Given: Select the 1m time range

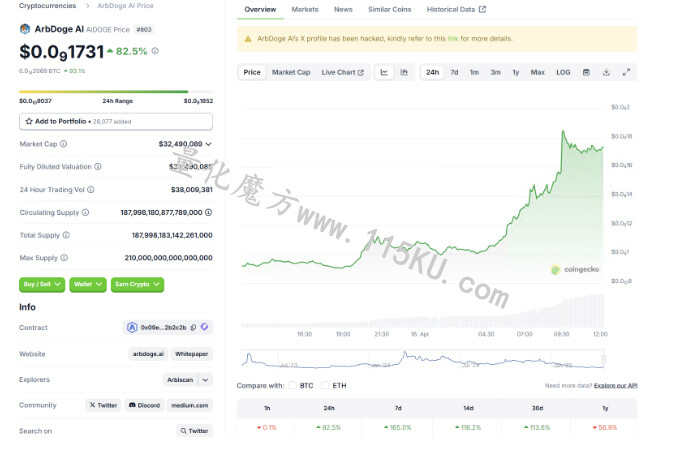Looking at the screenshot, I should [x=474, y=72].
